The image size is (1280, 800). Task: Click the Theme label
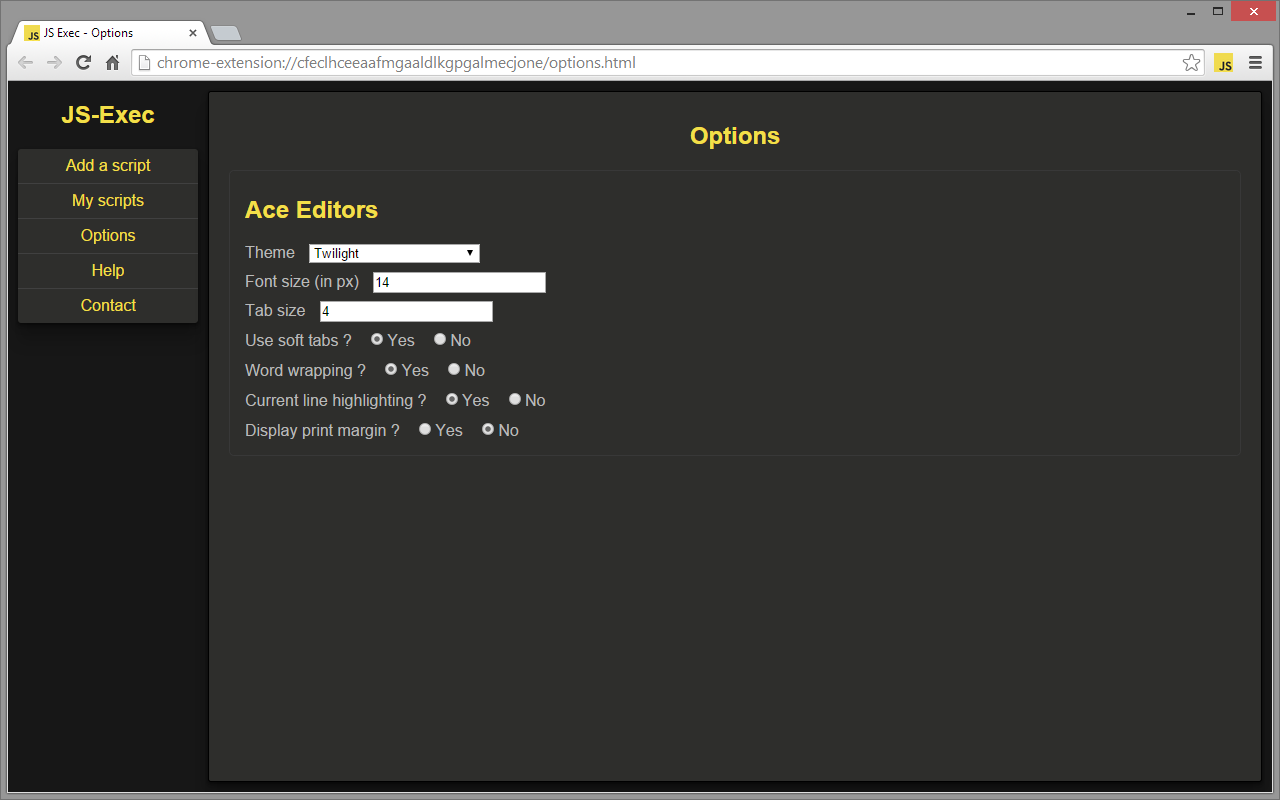coord(270,253)
